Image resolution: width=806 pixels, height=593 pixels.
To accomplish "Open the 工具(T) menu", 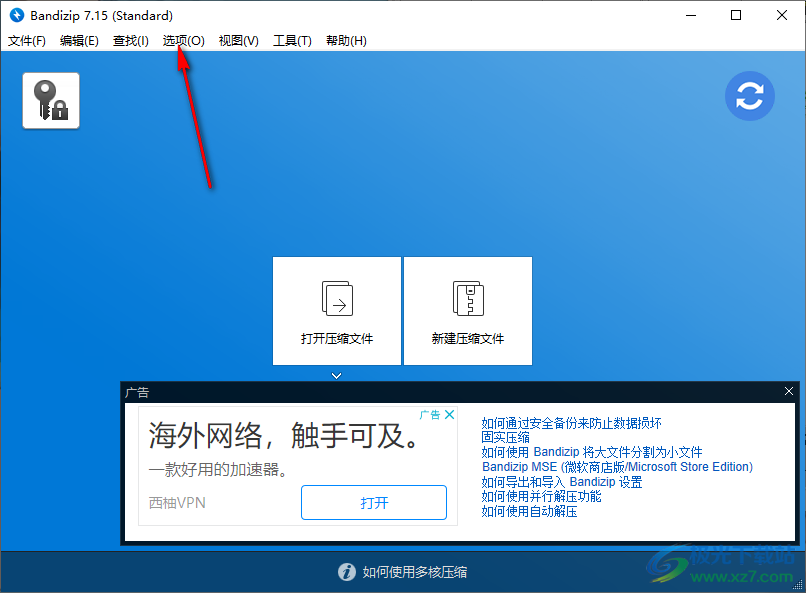I will (x=292, y=41).
